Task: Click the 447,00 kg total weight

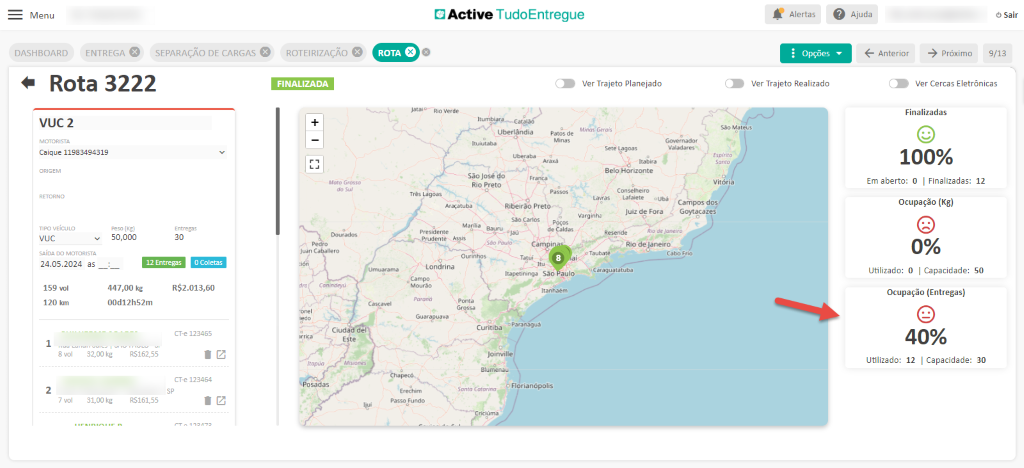Action: point(125,287)
